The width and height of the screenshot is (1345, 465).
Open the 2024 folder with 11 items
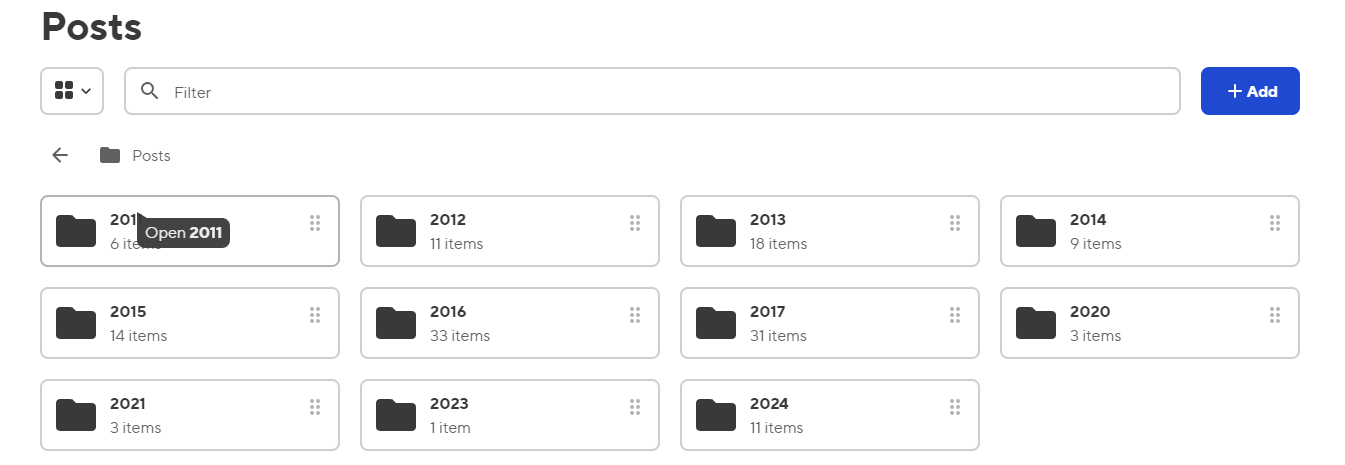(768, 404)
